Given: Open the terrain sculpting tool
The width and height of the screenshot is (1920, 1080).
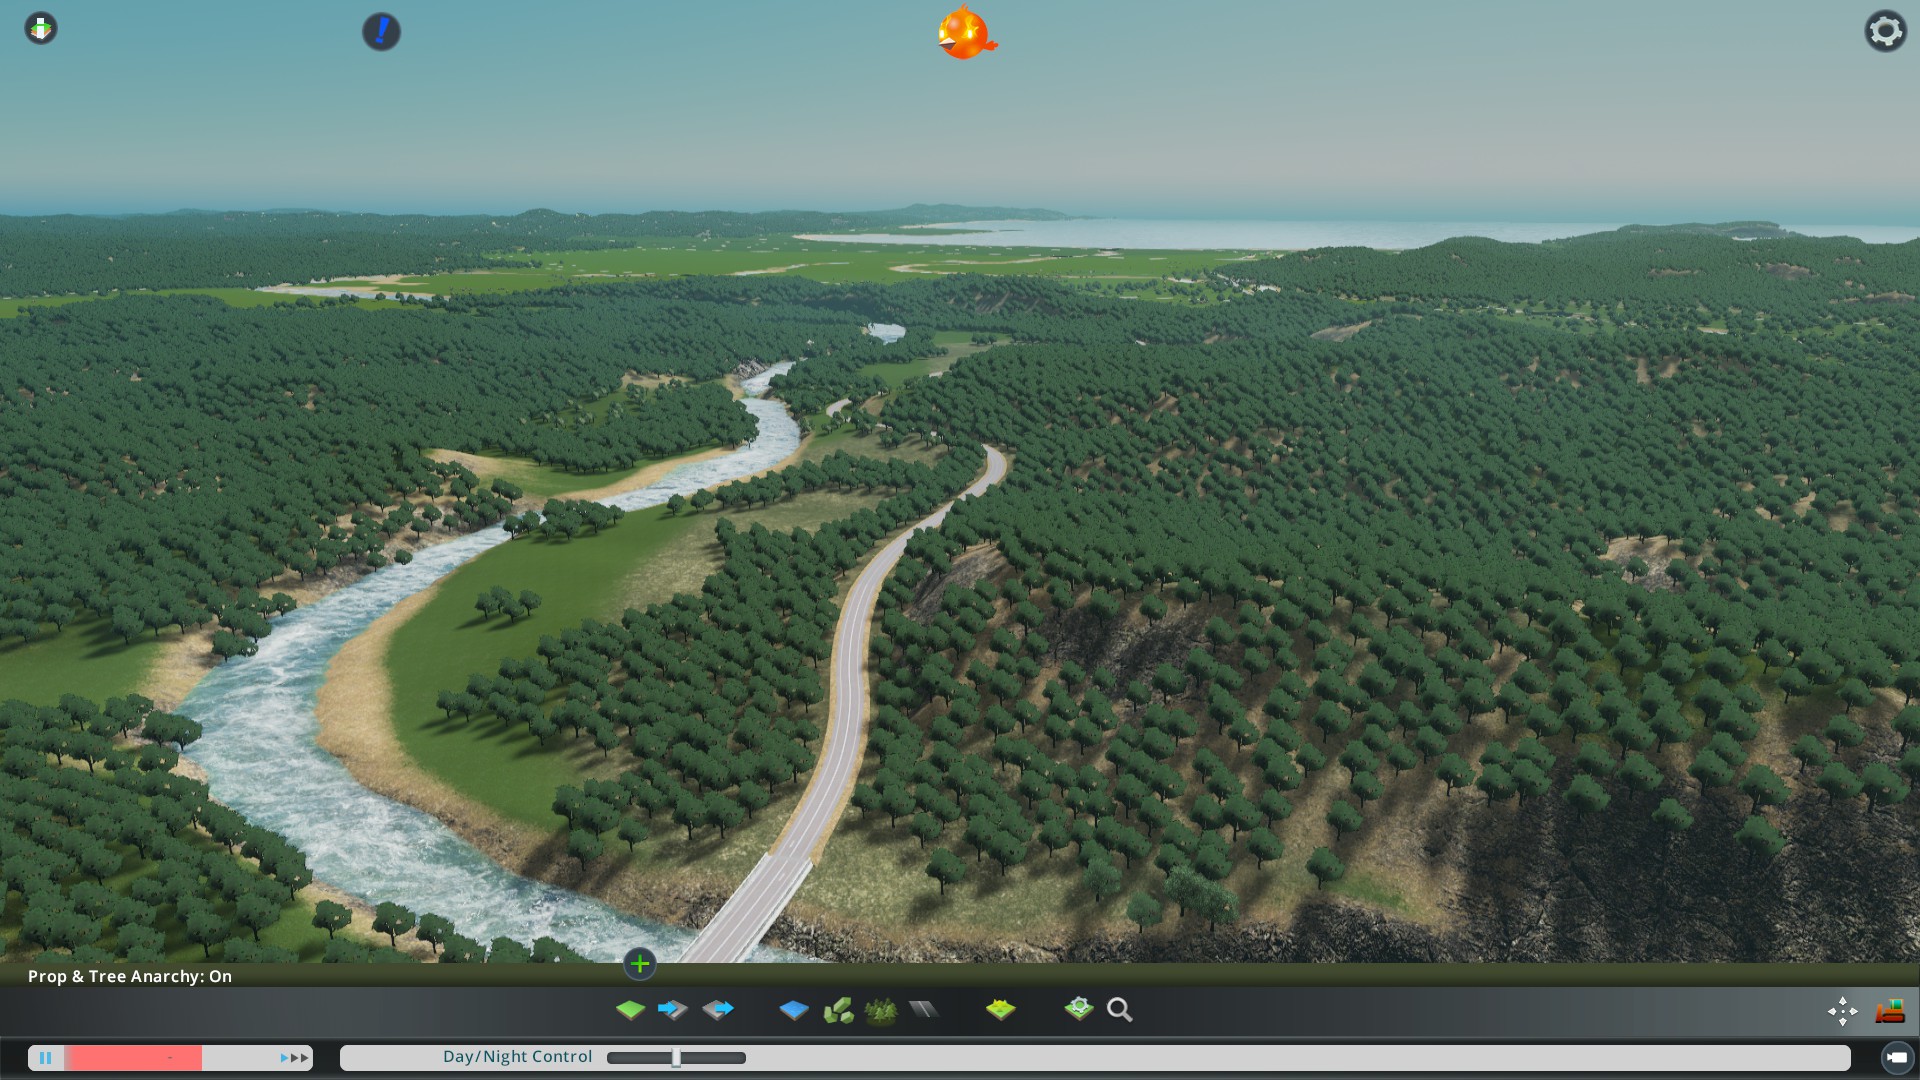Looking at the screenshot, I should [630, 1010].
